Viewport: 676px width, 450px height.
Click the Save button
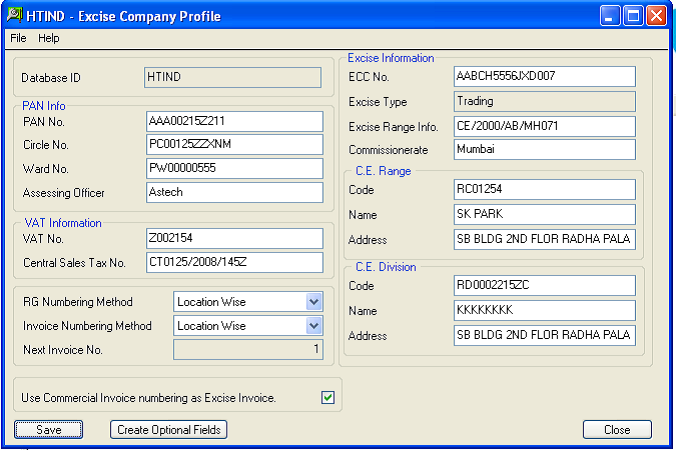pyautogui.click(x=48, y=430)
